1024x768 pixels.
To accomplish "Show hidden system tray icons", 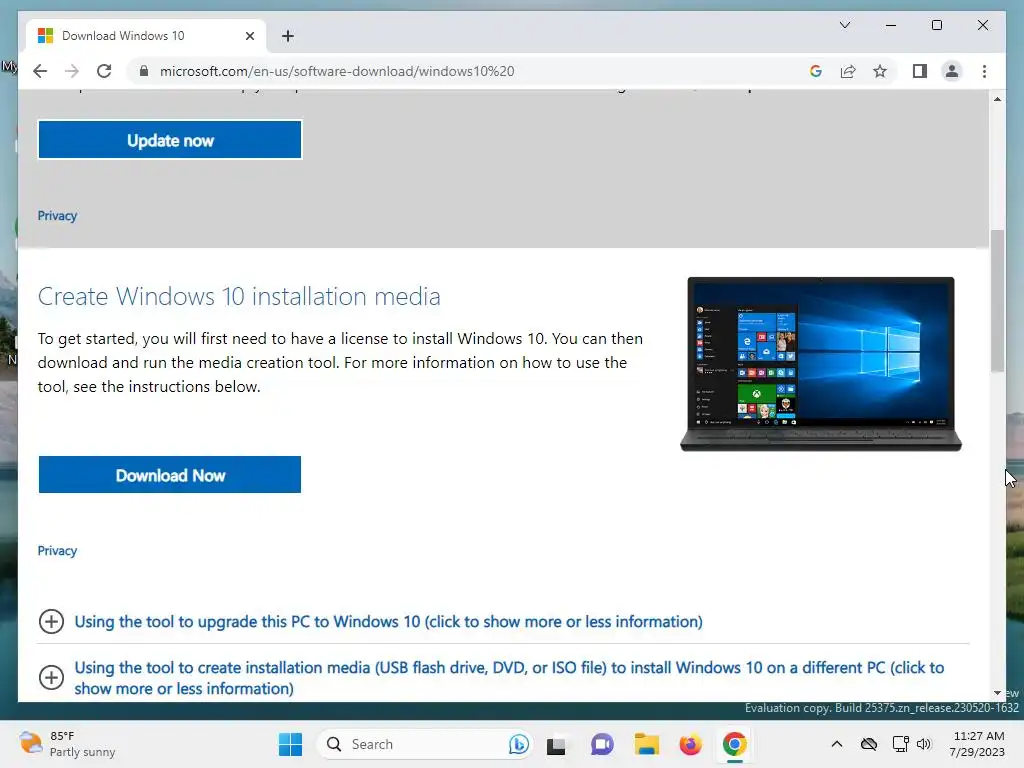I will point(837,744).
